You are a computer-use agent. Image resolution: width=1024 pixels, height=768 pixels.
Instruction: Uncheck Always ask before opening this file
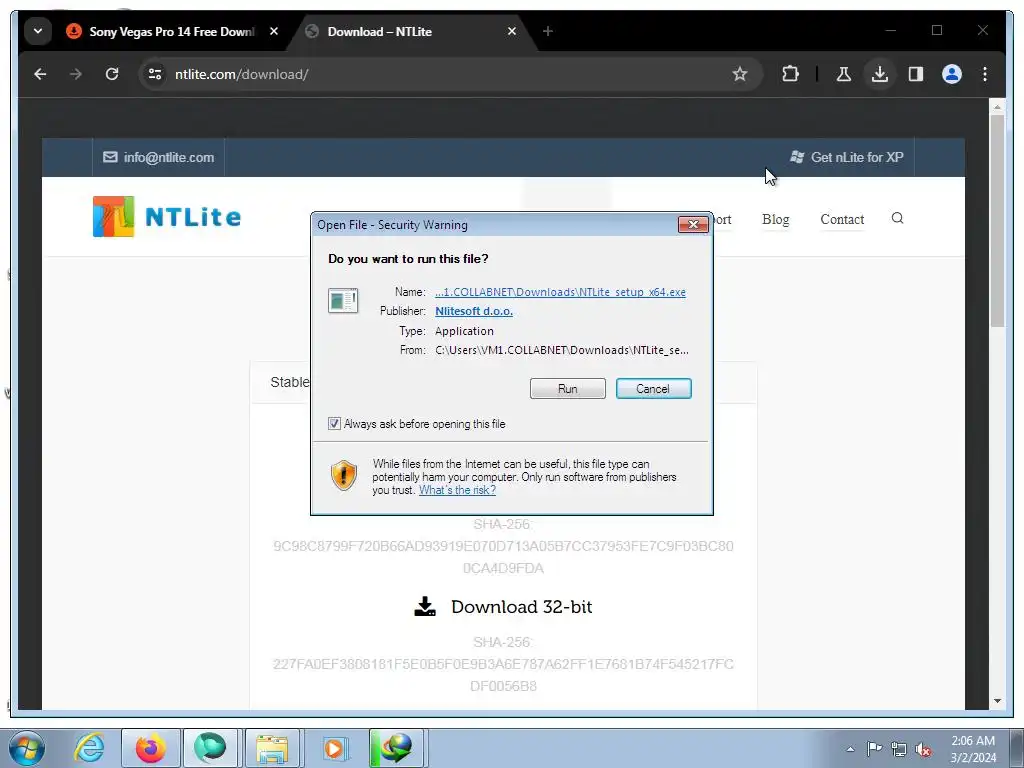coord(334,424)
